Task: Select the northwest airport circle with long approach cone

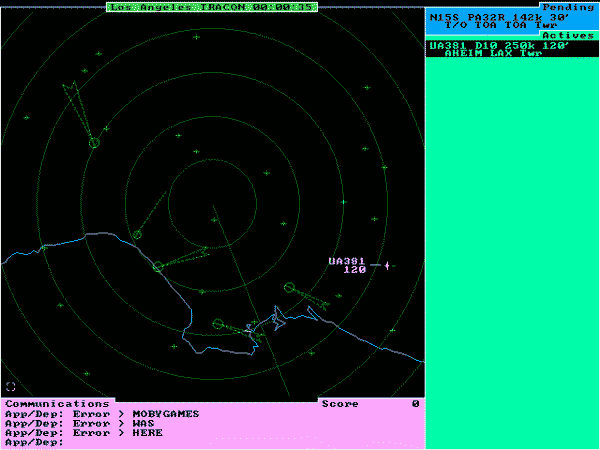Action: 94,143
